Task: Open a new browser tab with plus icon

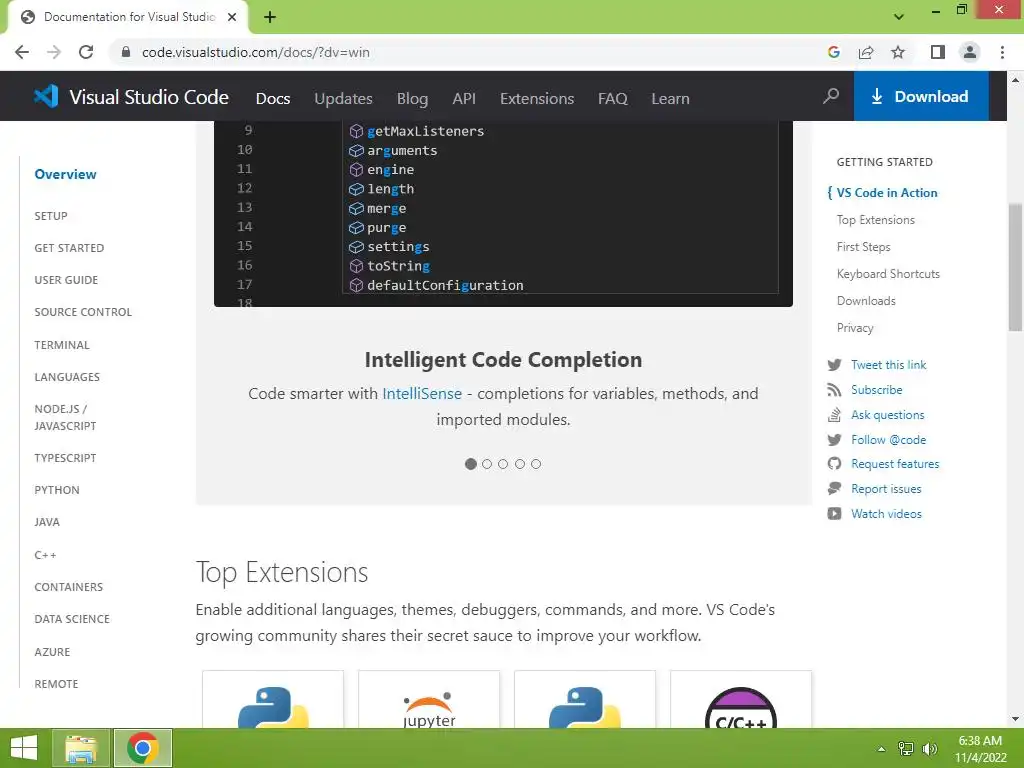Action: coord(270,17)
